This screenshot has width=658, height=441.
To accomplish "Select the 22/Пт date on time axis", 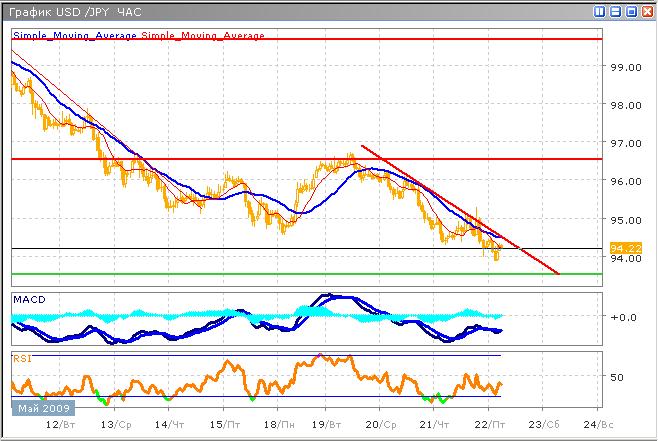I will click(490, 425).
